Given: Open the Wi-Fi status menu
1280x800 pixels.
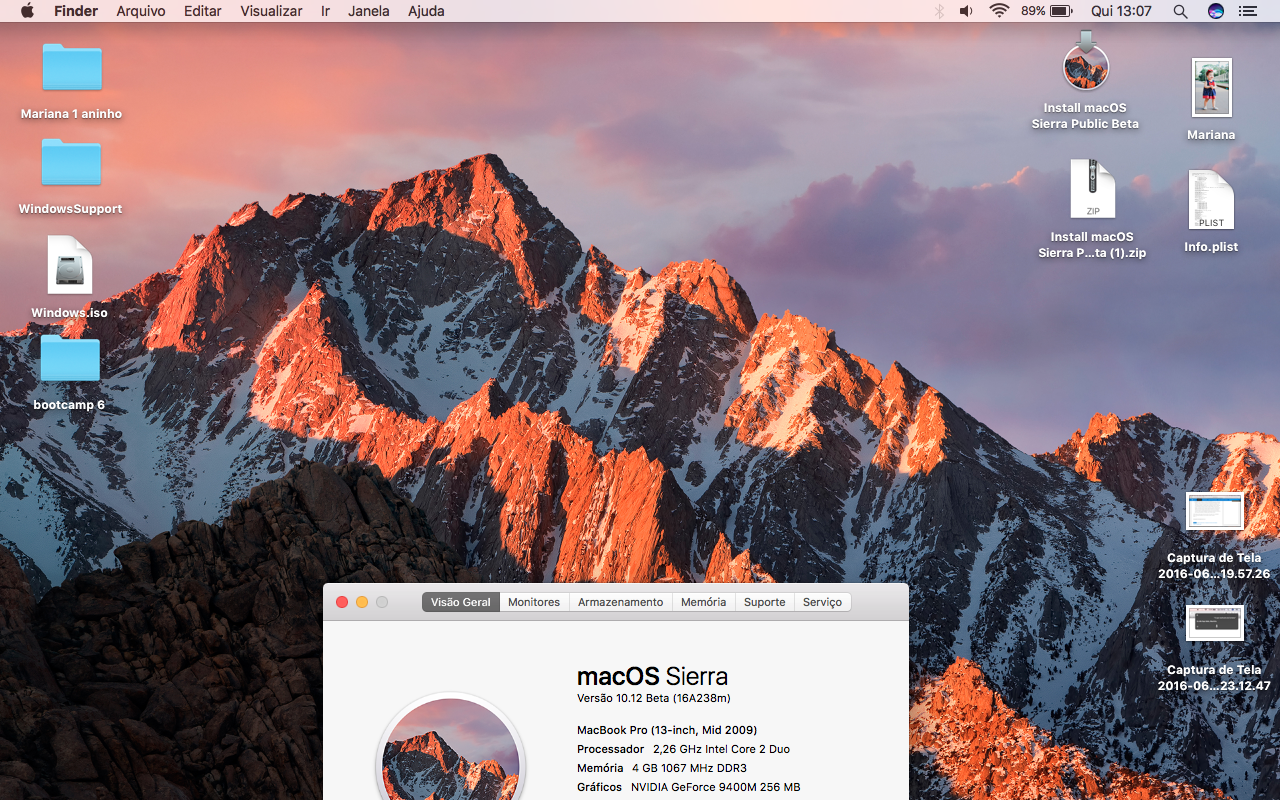Looking at the screenshot, I should [999, 11].
